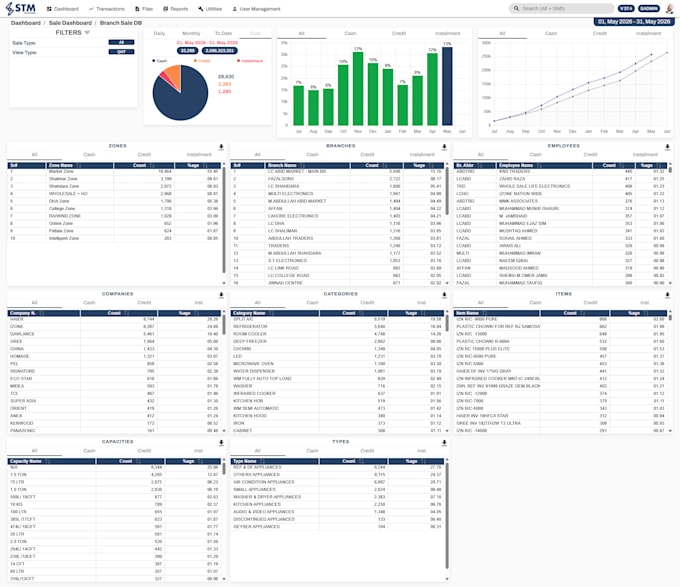680x587 pixels.
Task: Select the FAZALSONS branch row
Action: coord(337,179)
